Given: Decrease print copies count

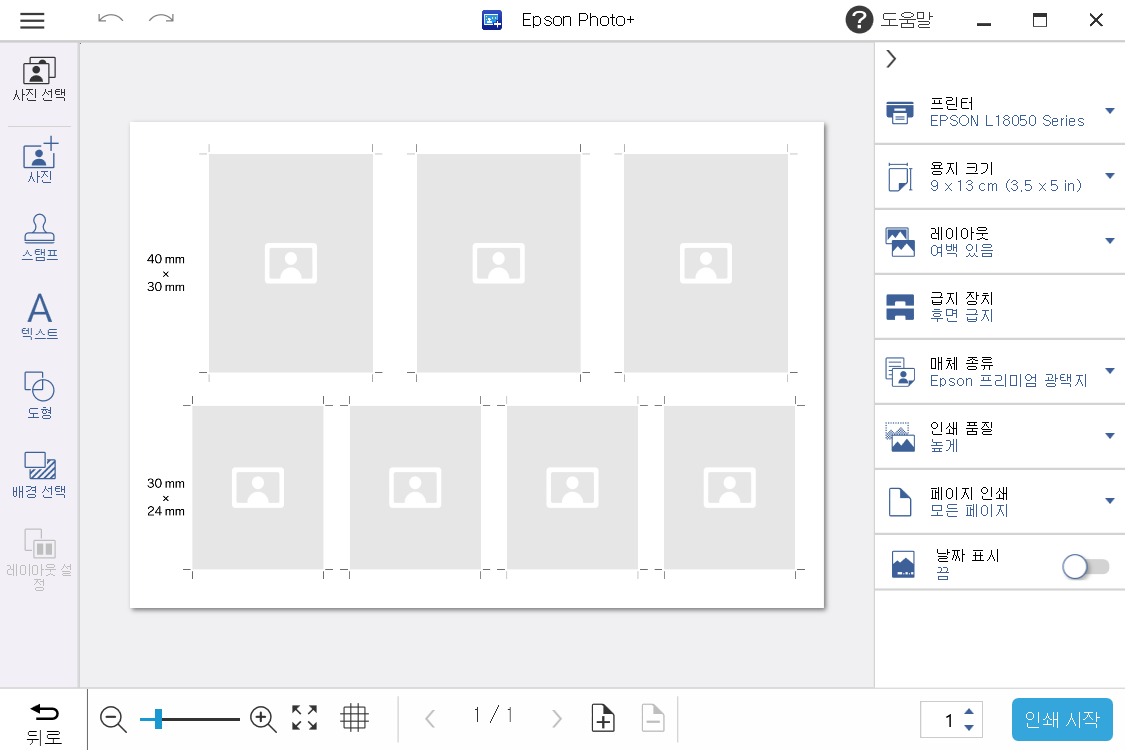Looking at the screenshot, I should click(x=969, y=728).
